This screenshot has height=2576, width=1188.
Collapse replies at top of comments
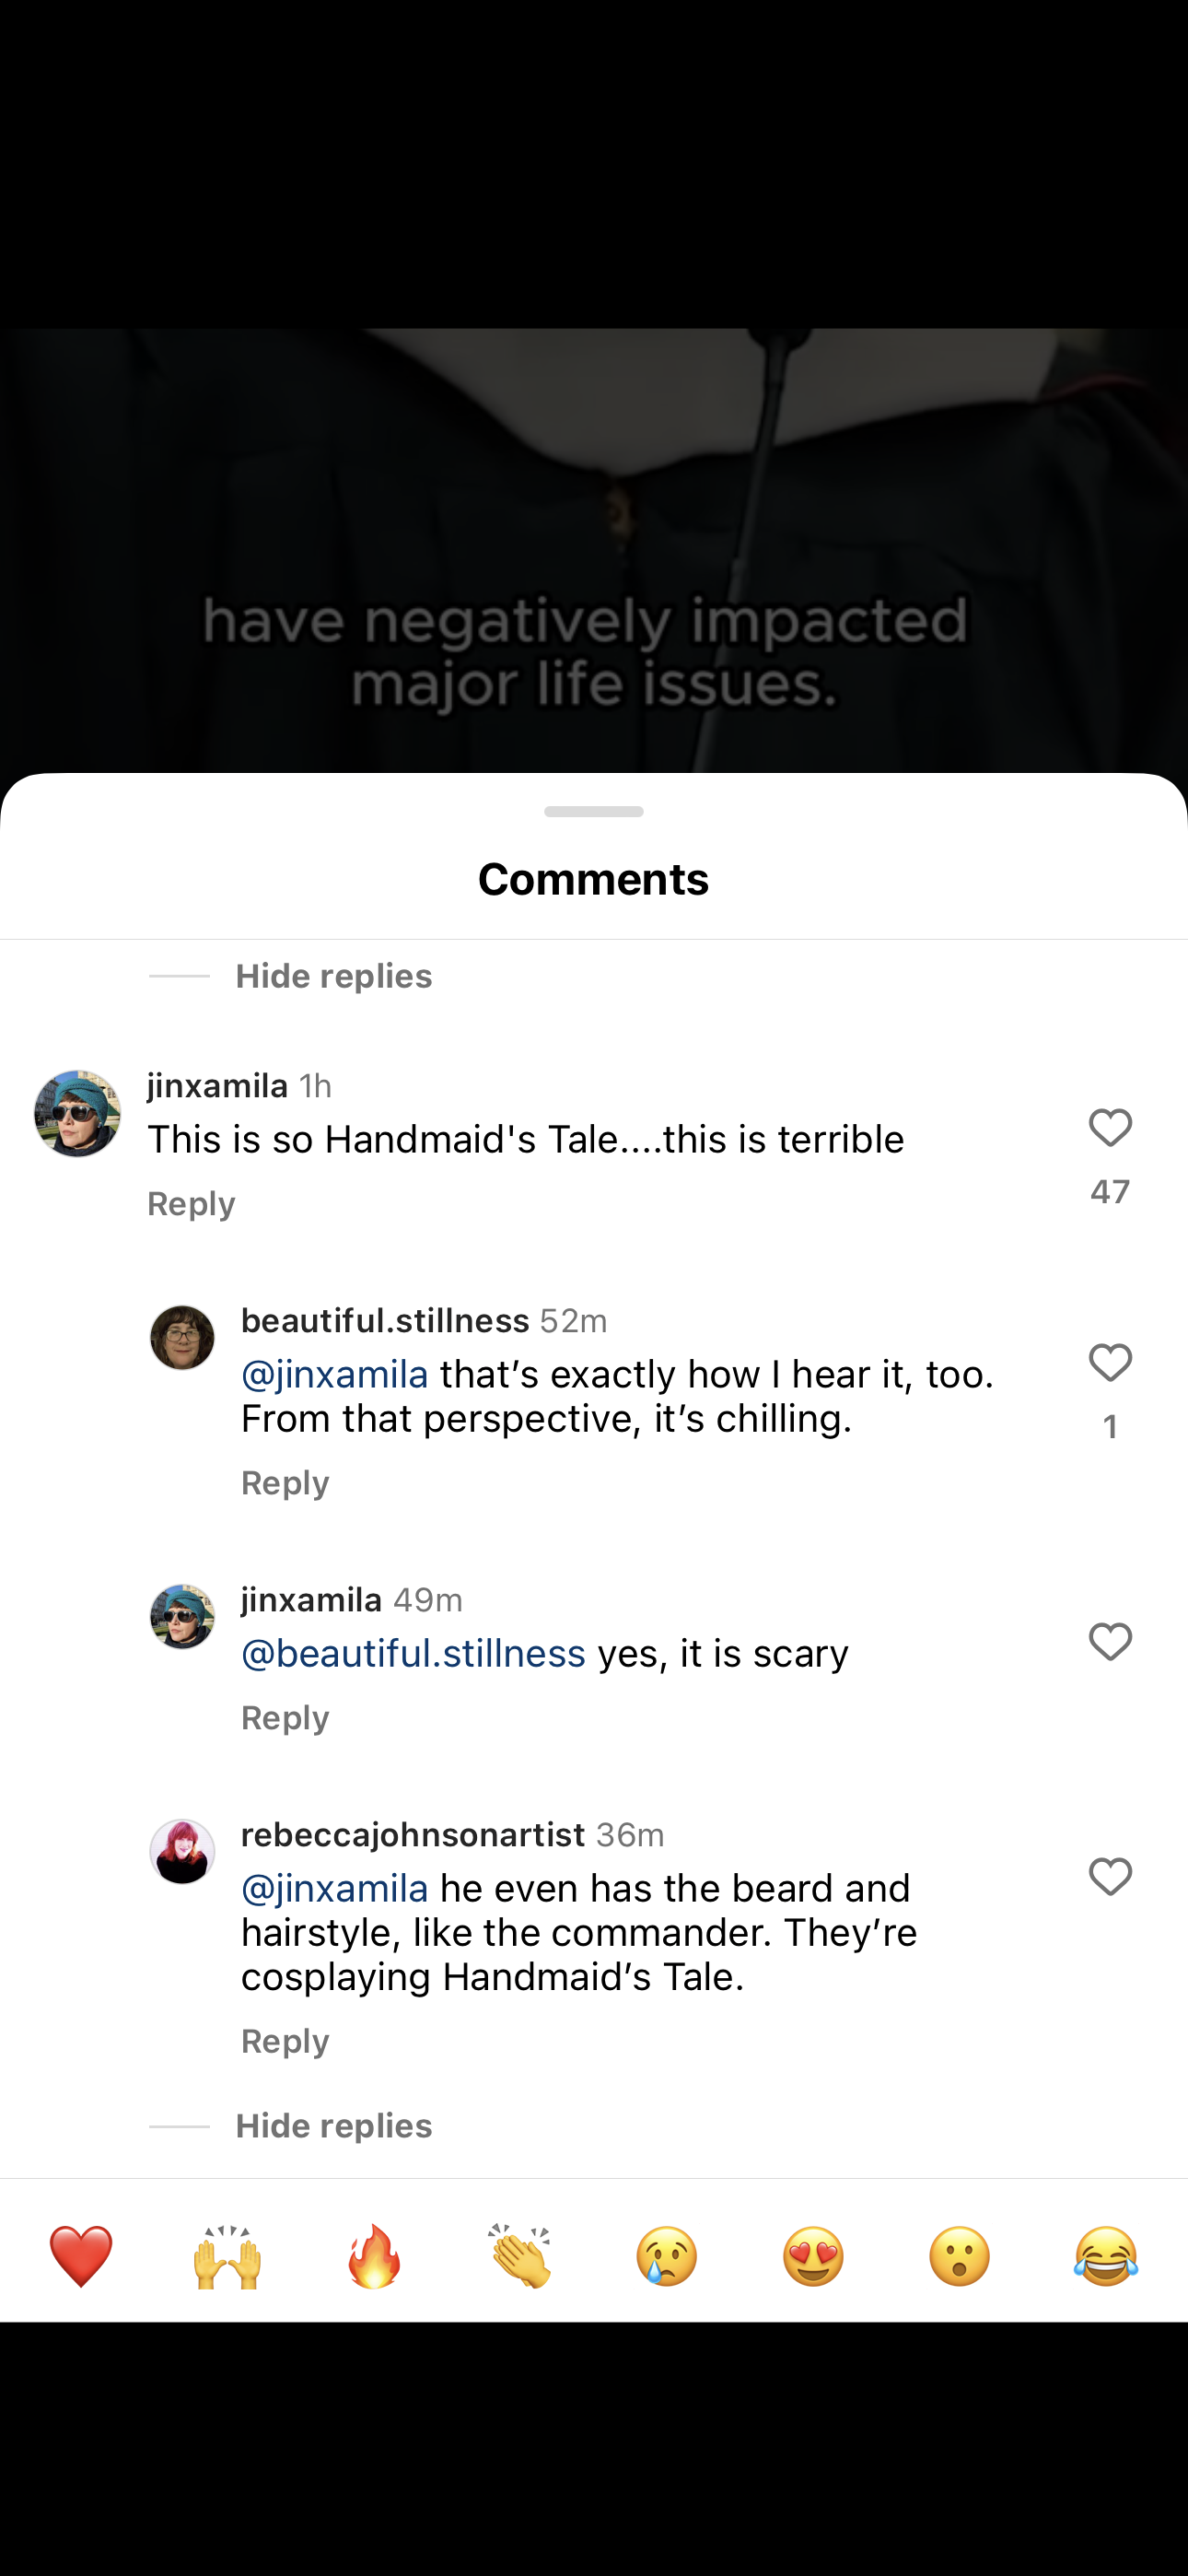333,976
